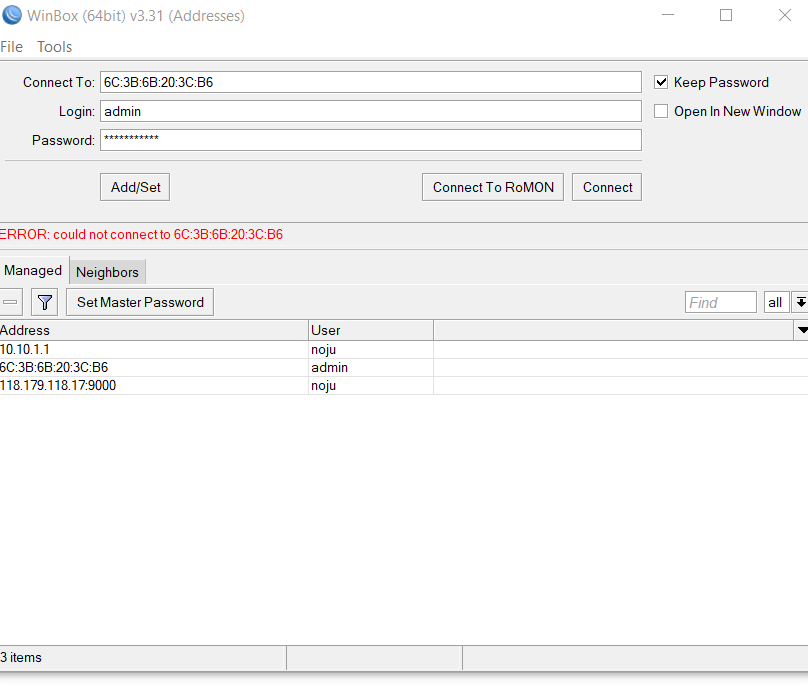Toggle the Keep Password checkbox
Viewport: 808px width, 700px height.
coord(661,82)
